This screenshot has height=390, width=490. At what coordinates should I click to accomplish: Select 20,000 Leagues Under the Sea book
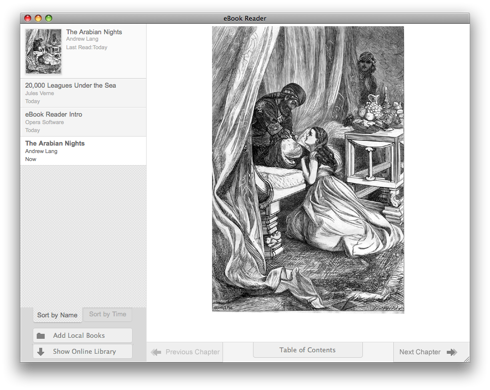pos(83,93)
